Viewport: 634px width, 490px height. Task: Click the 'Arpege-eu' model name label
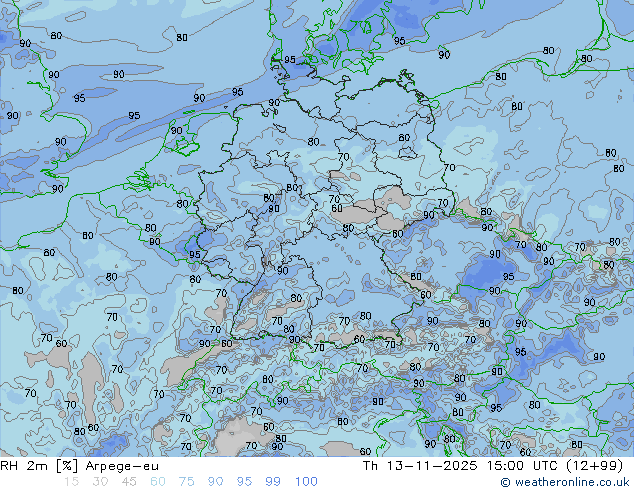[x=122, y=467]
